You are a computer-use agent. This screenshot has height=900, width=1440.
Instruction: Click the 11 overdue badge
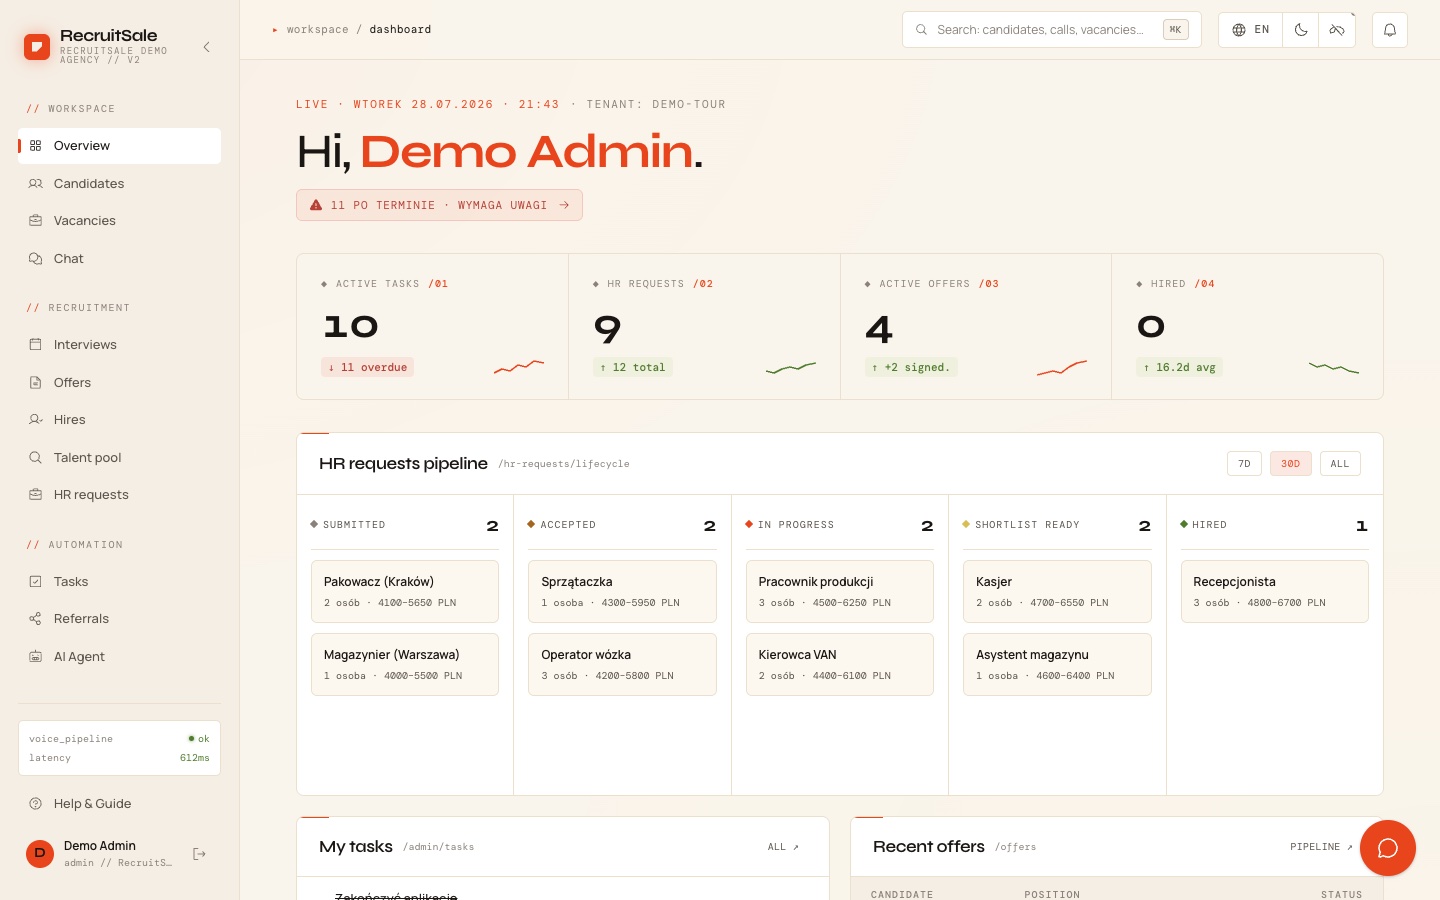click(367, 367)
